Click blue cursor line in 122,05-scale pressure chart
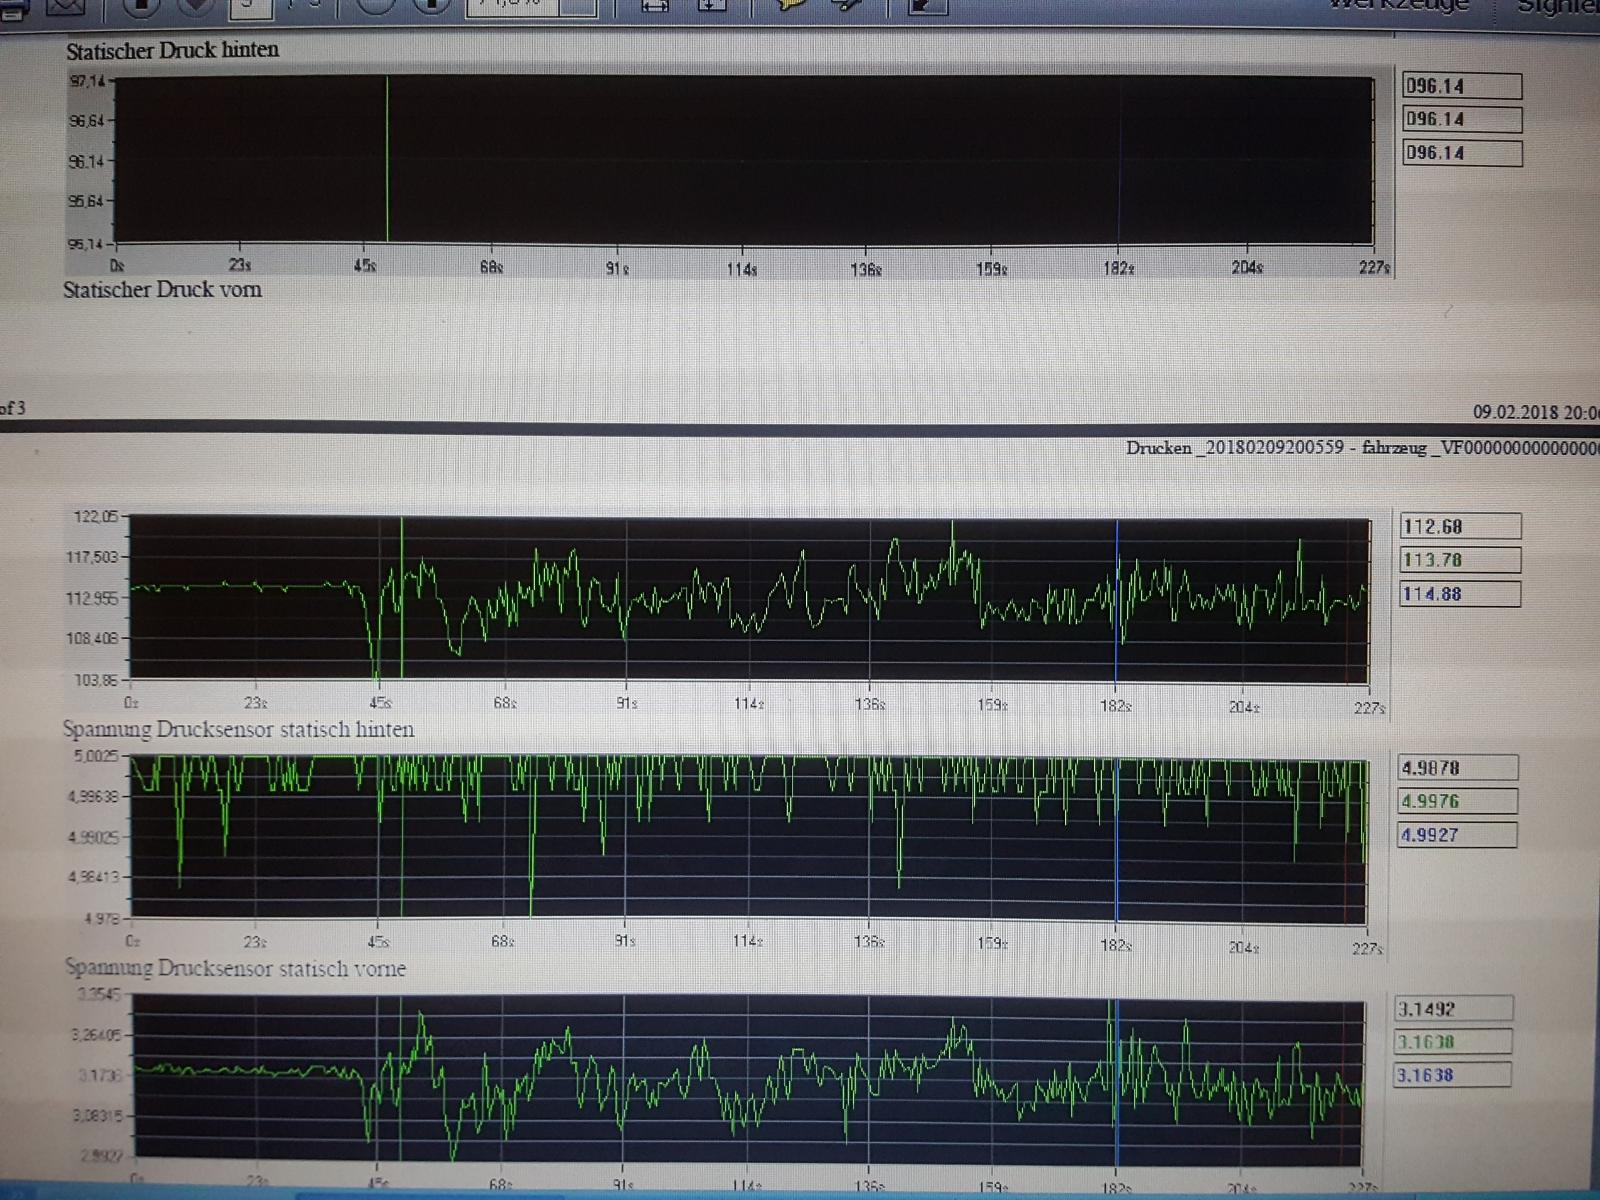 click(x=1117, y=600)
